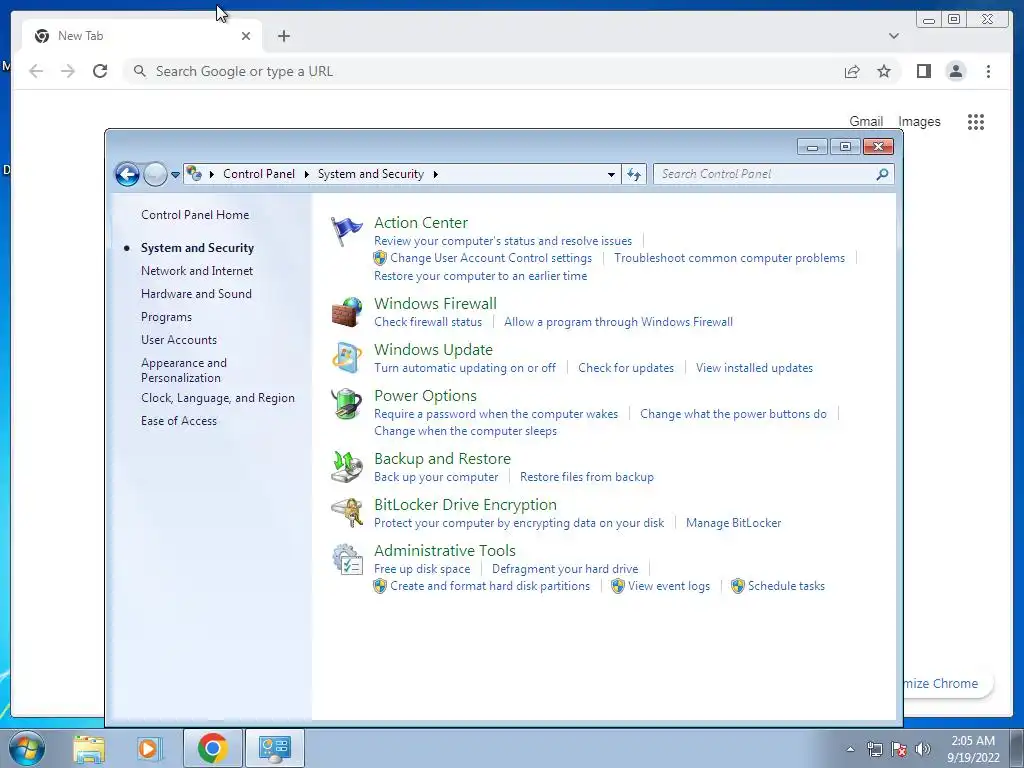Bookmark this tab with the star icon
Image resolution: width=1024 pixels, height=768 pixels.
click(x=884, y=71)
